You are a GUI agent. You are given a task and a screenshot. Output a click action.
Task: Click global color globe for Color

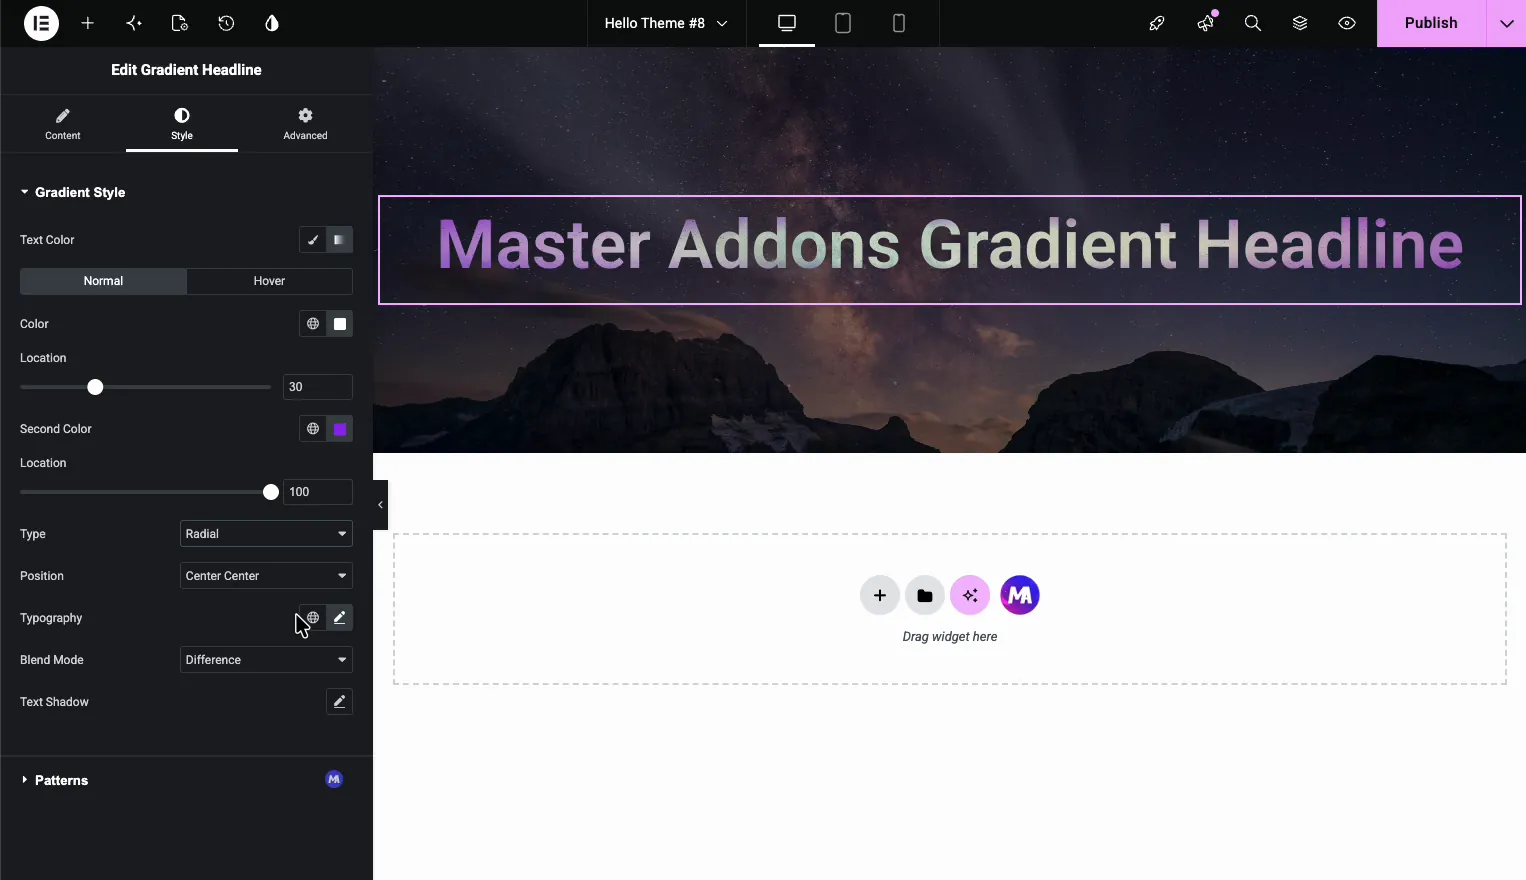[313, 324]
